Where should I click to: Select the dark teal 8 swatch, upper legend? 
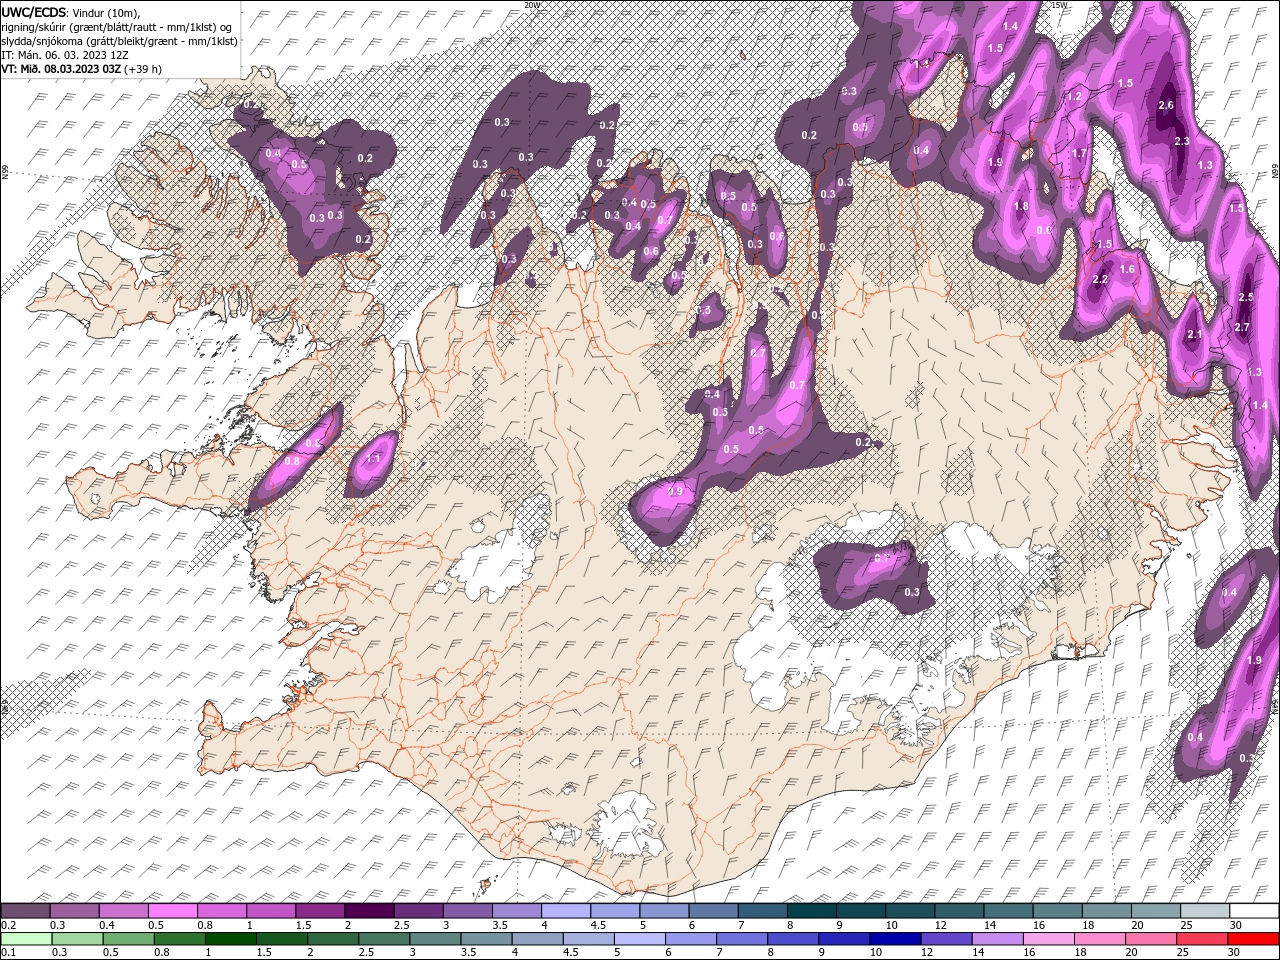(x=812, y=911)
